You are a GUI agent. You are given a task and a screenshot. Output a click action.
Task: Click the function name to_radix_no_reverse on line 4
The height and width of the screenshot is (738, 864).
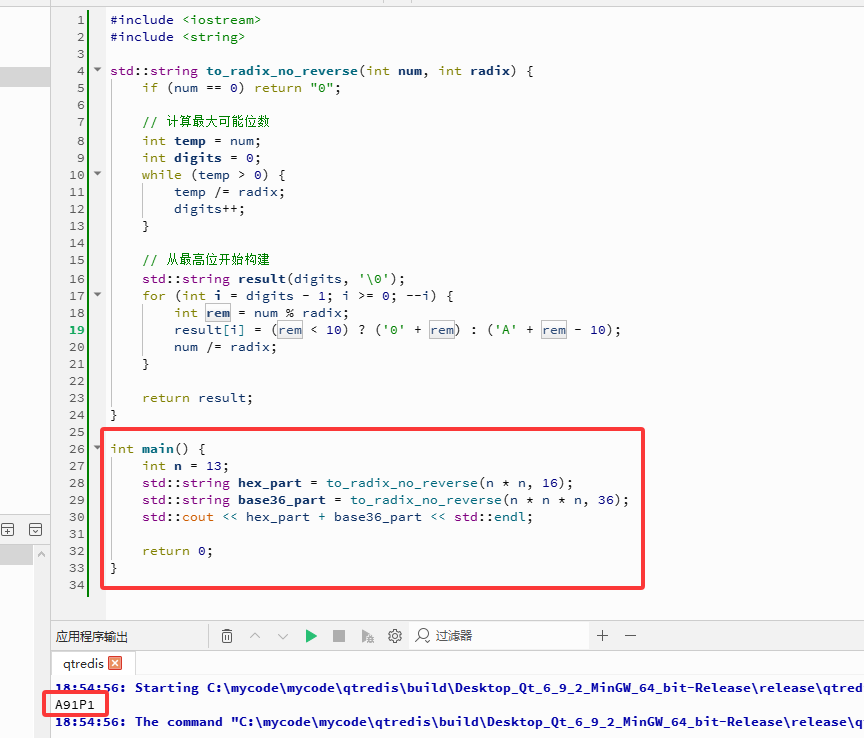pos(282,71)
